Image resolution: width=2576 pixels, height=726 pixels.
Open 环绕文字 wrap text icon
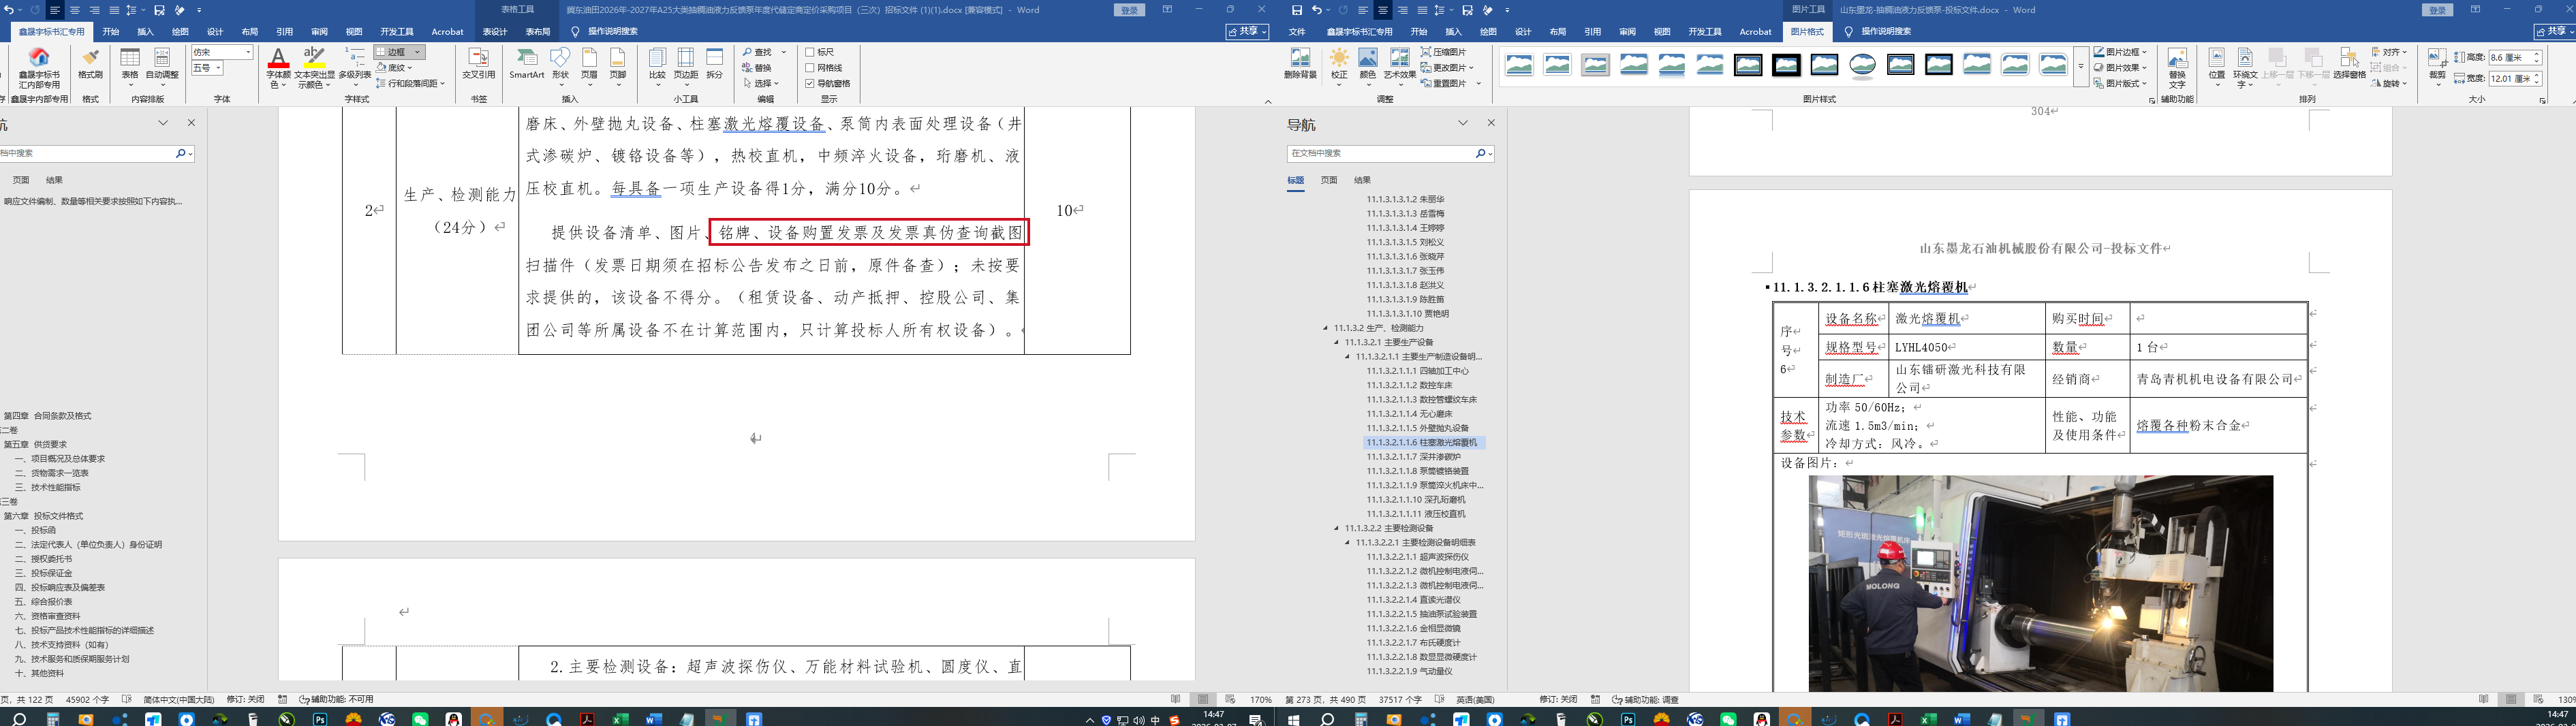pos(2245,67)
